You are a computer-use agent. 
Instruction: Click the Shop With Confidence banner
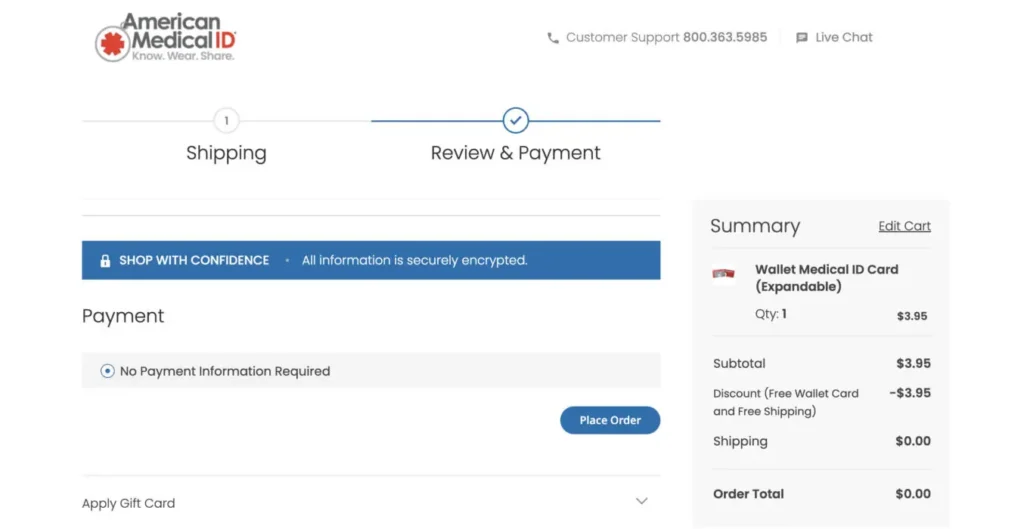pyautogui.click(x=371, y=260)
